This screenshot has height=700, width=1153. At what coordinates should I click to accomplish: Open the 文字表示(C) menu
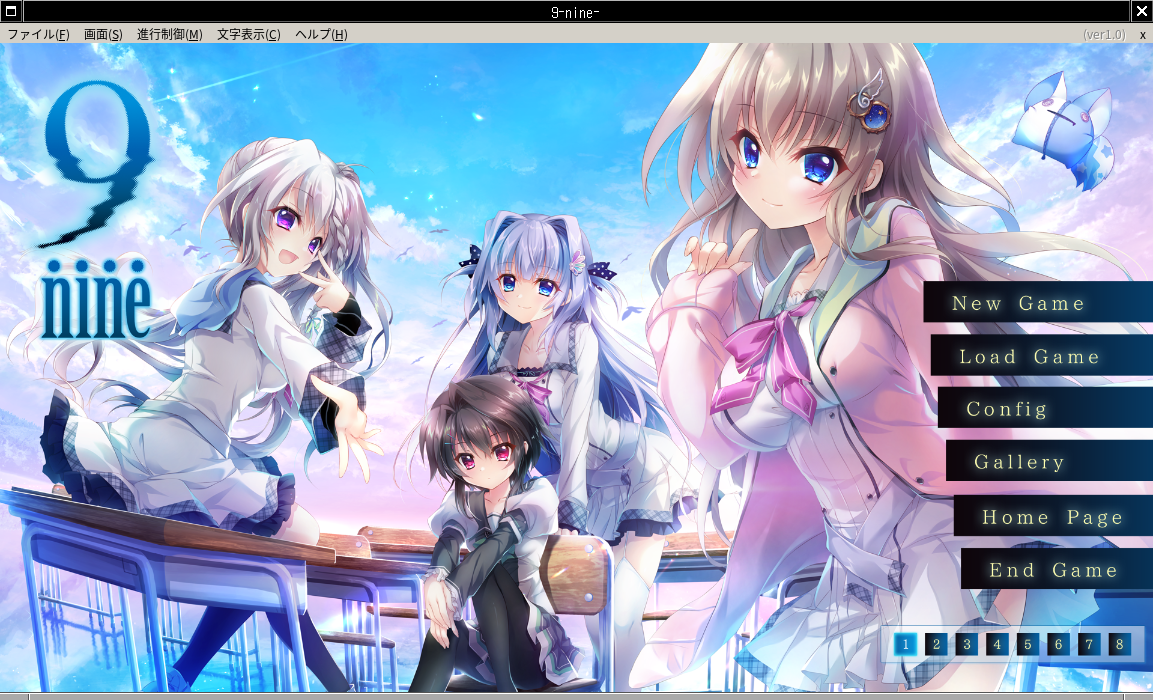click(x=249, y=35)
